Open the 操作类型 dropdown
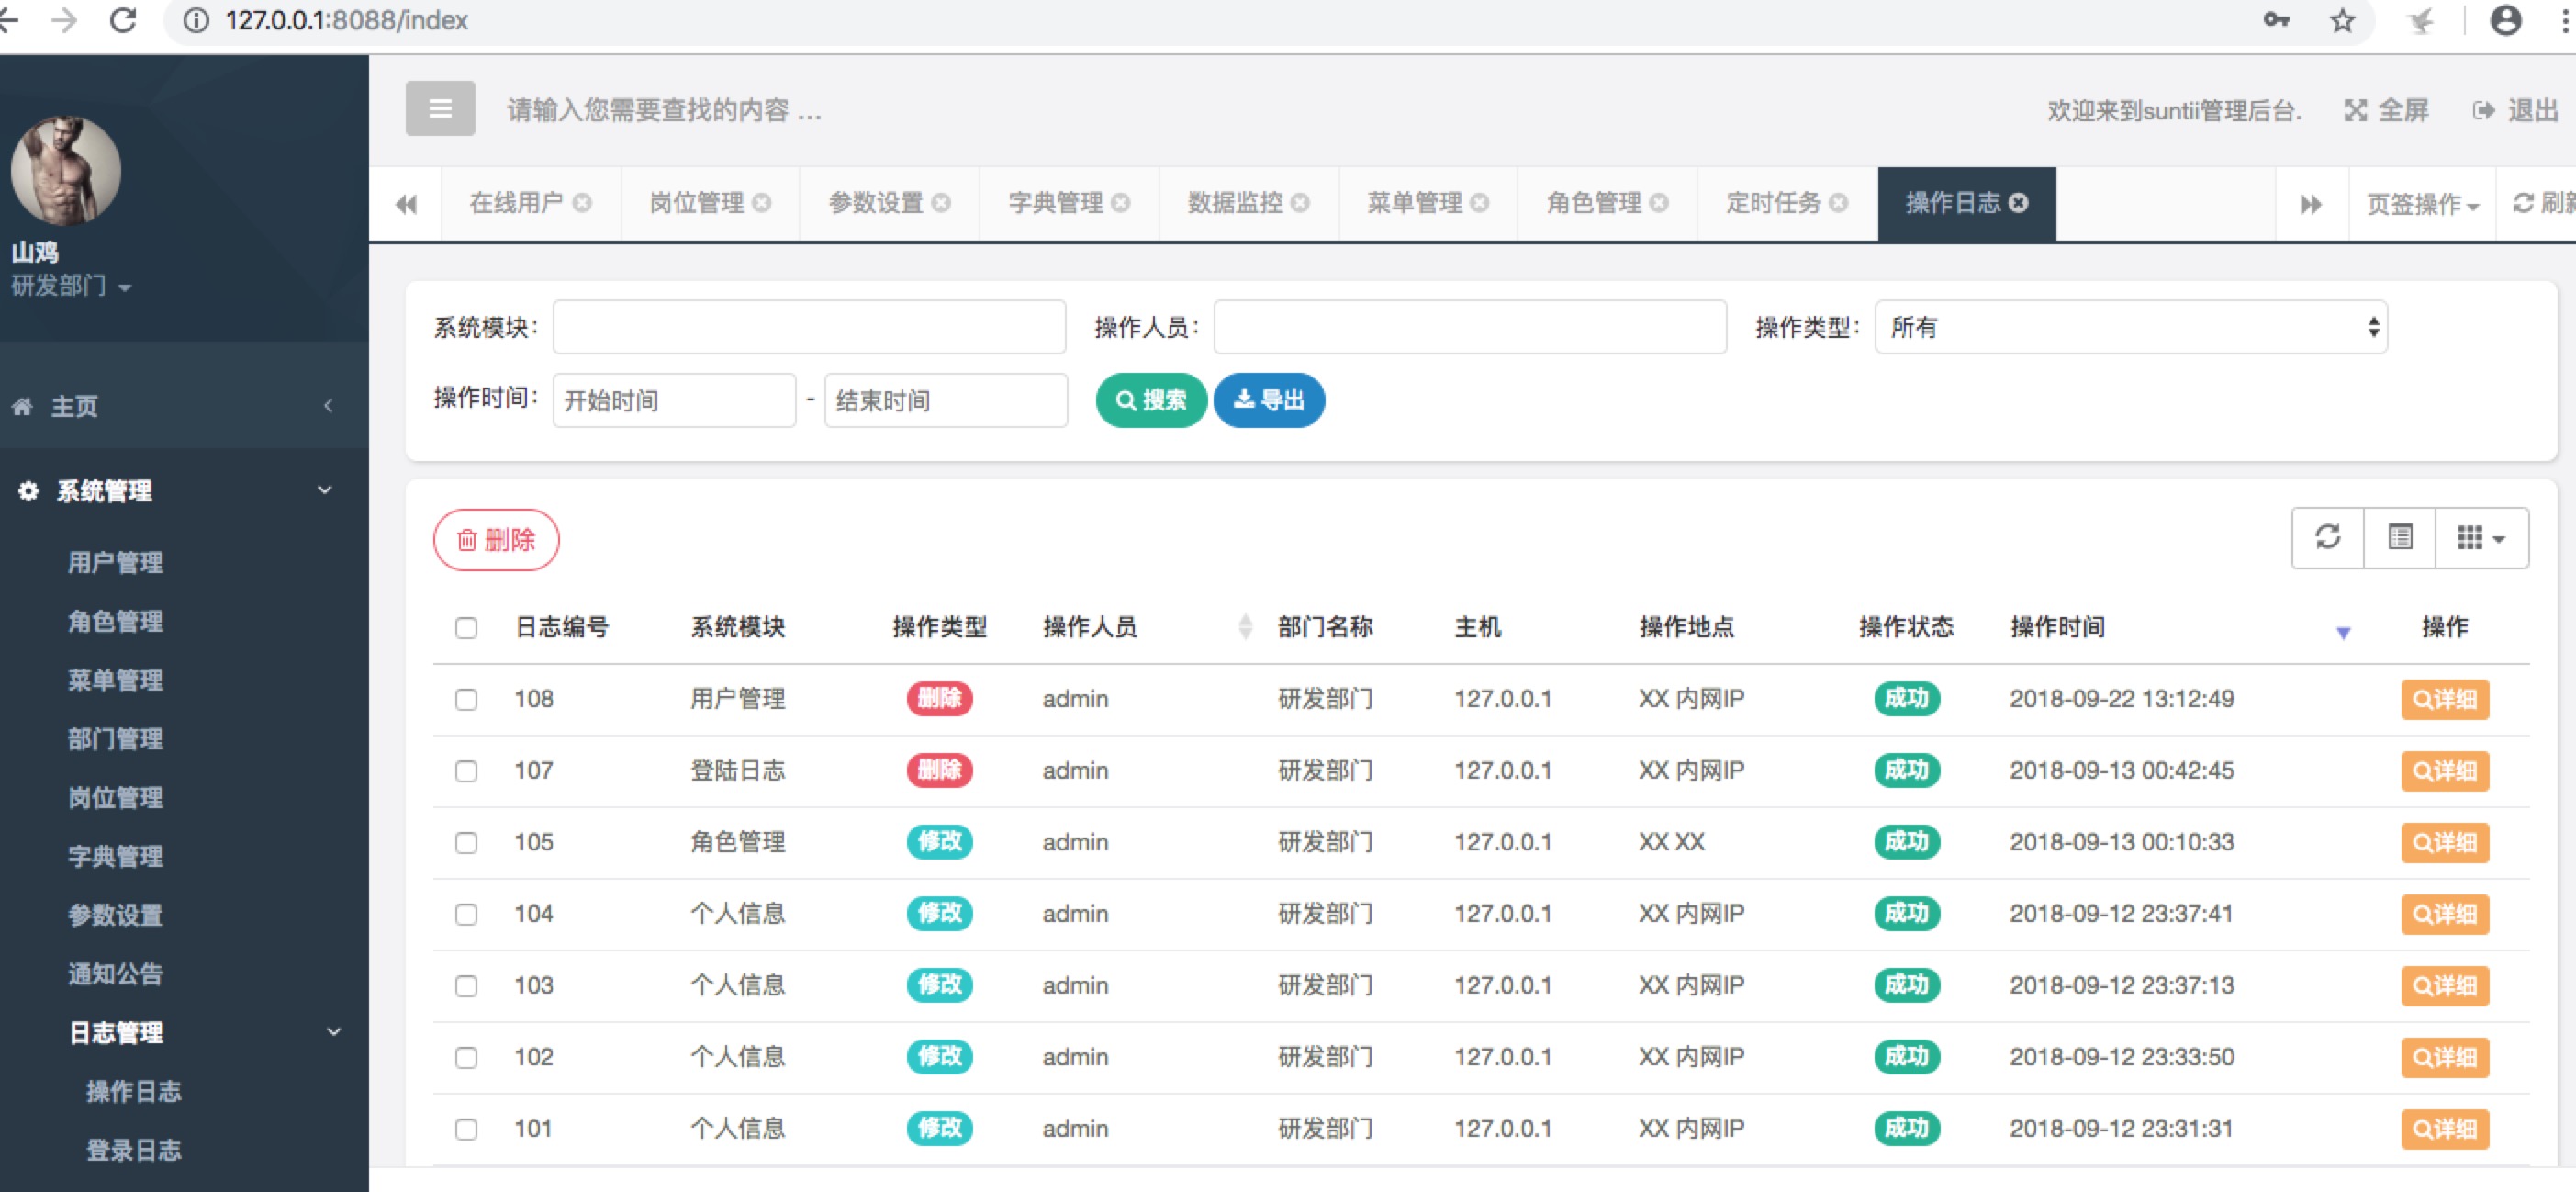The height and width of the screenshot is (1192, 2576). (2130, 327)
